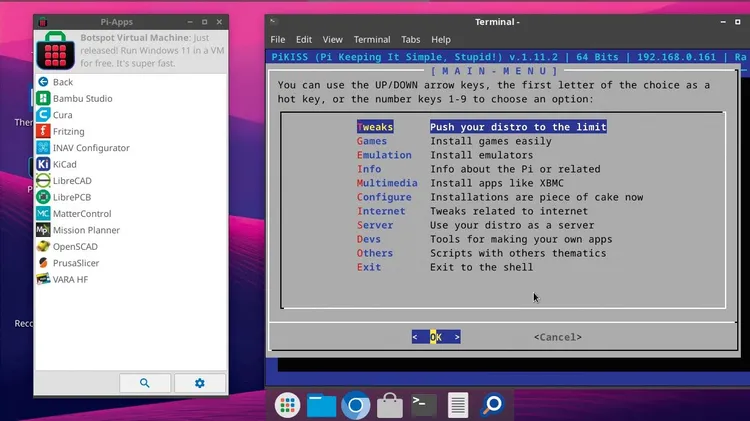Select the Games option in main menu
This screenshot has height=421, width=750.
(x=371, y=141)
